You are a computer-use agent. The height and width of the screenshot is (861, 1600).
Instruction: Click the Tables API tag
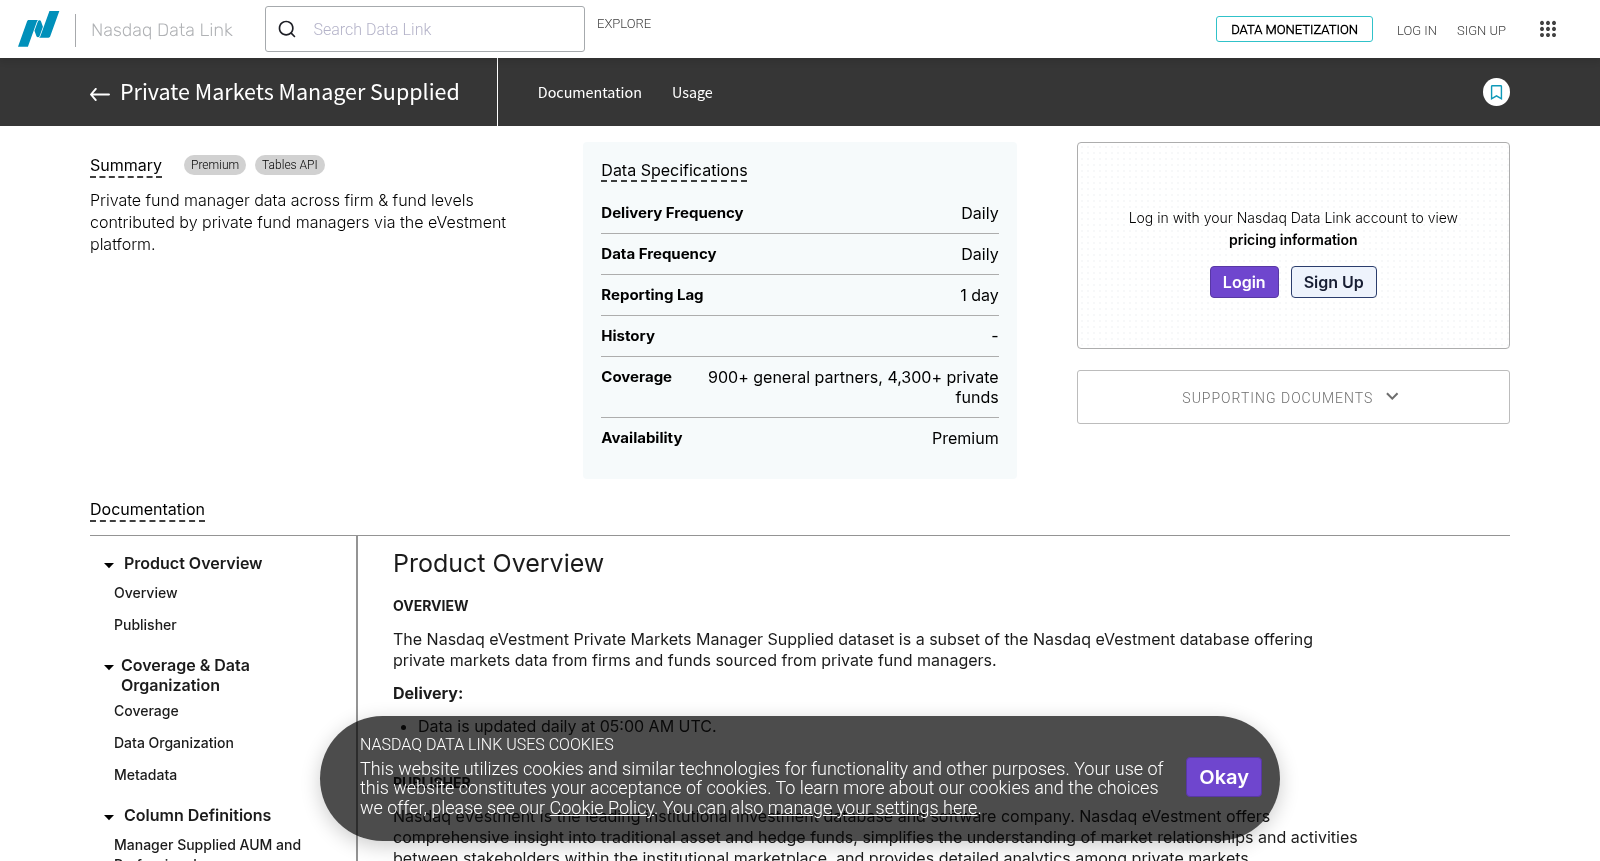tap(290, 165)
